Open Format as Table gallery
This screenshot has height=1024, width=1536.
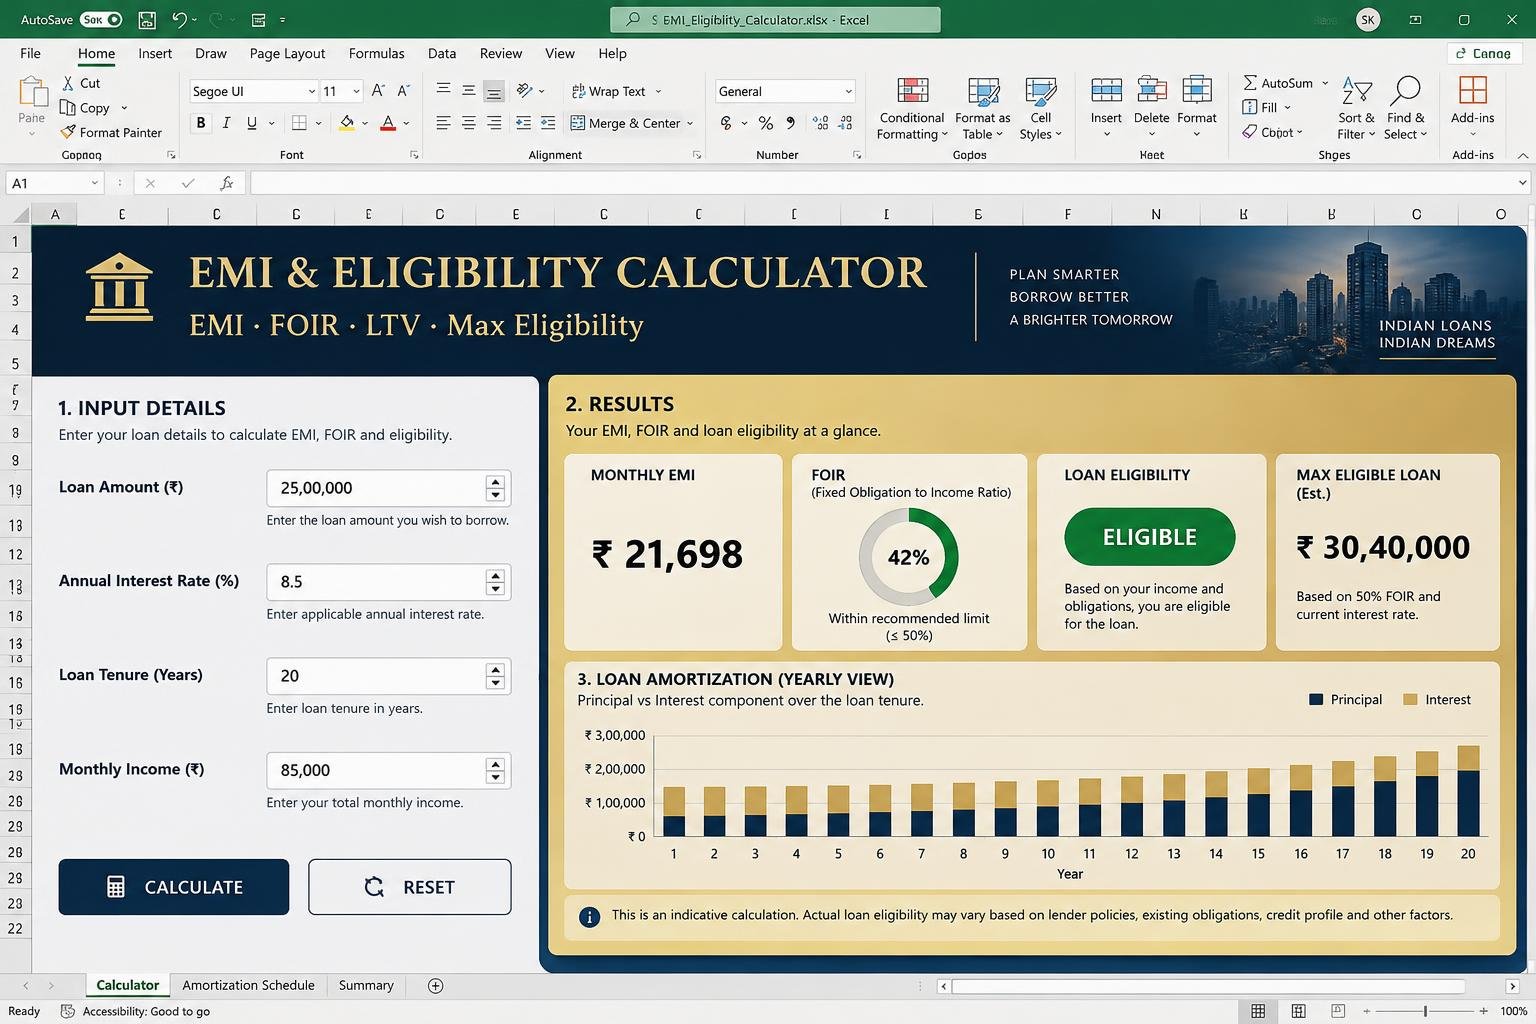pyautogui.click(x=982, y=109)
